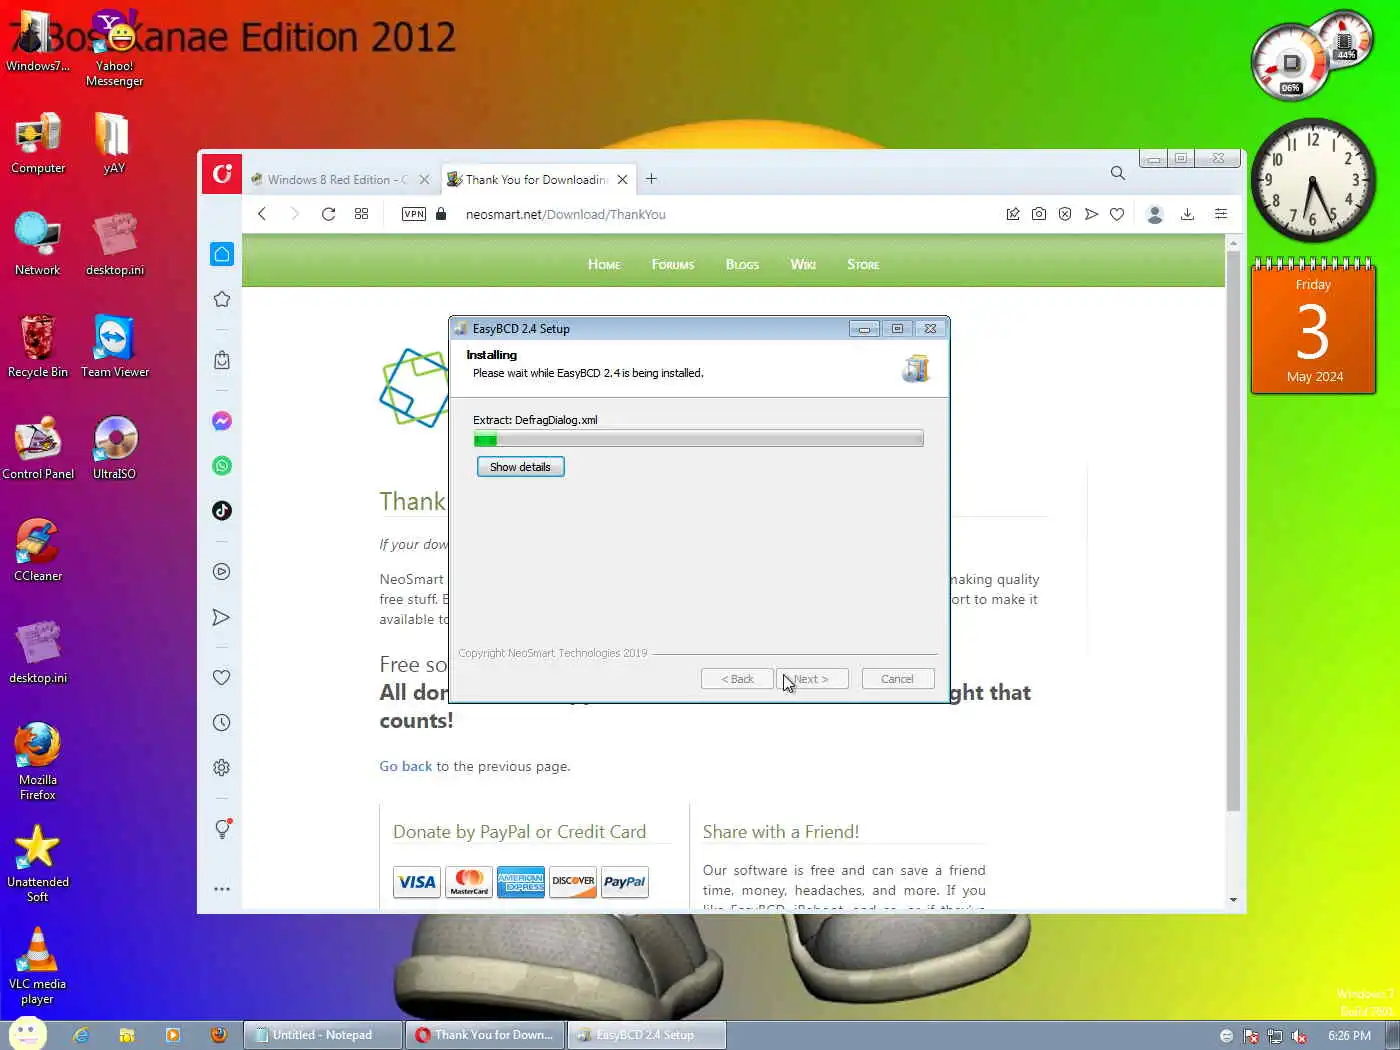Click search tabs magnifier icon
1400x1050 pixels.
pyautogui.click(x=1118, y=173)
